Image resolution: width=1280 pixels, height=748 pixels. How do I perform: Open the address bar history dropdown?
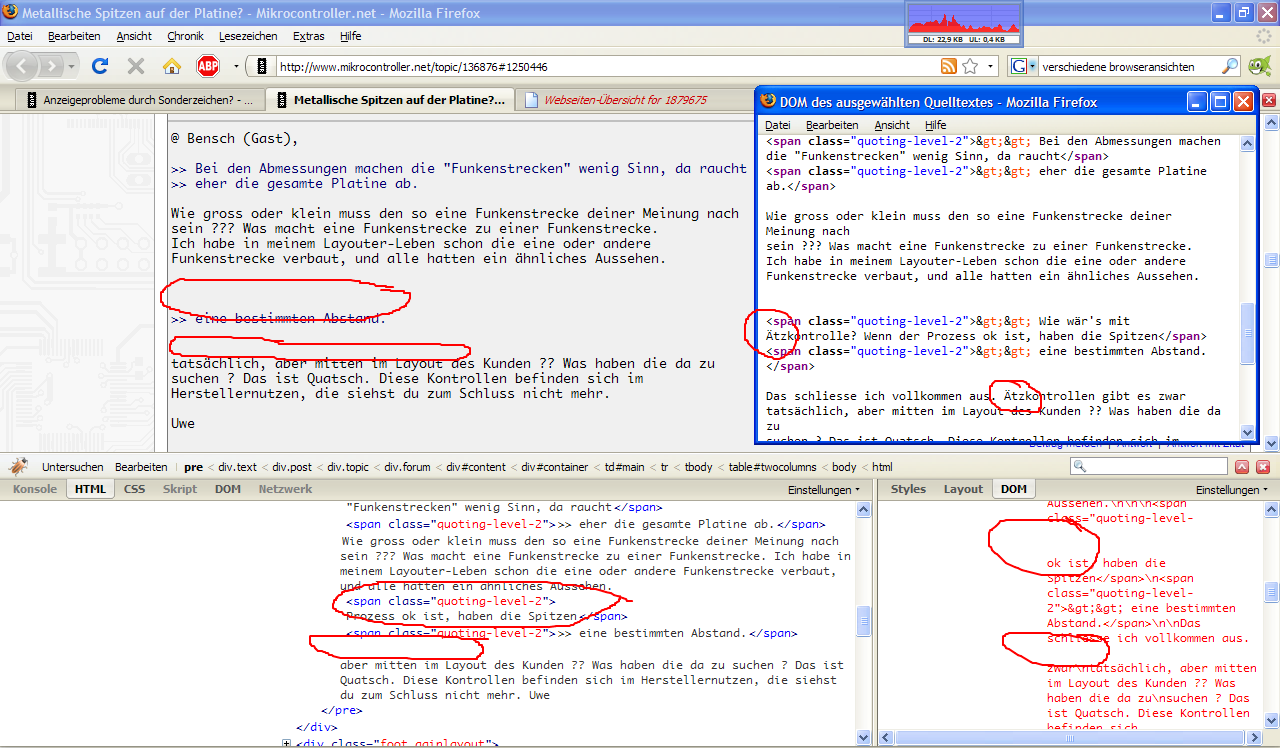pos(991,67)
